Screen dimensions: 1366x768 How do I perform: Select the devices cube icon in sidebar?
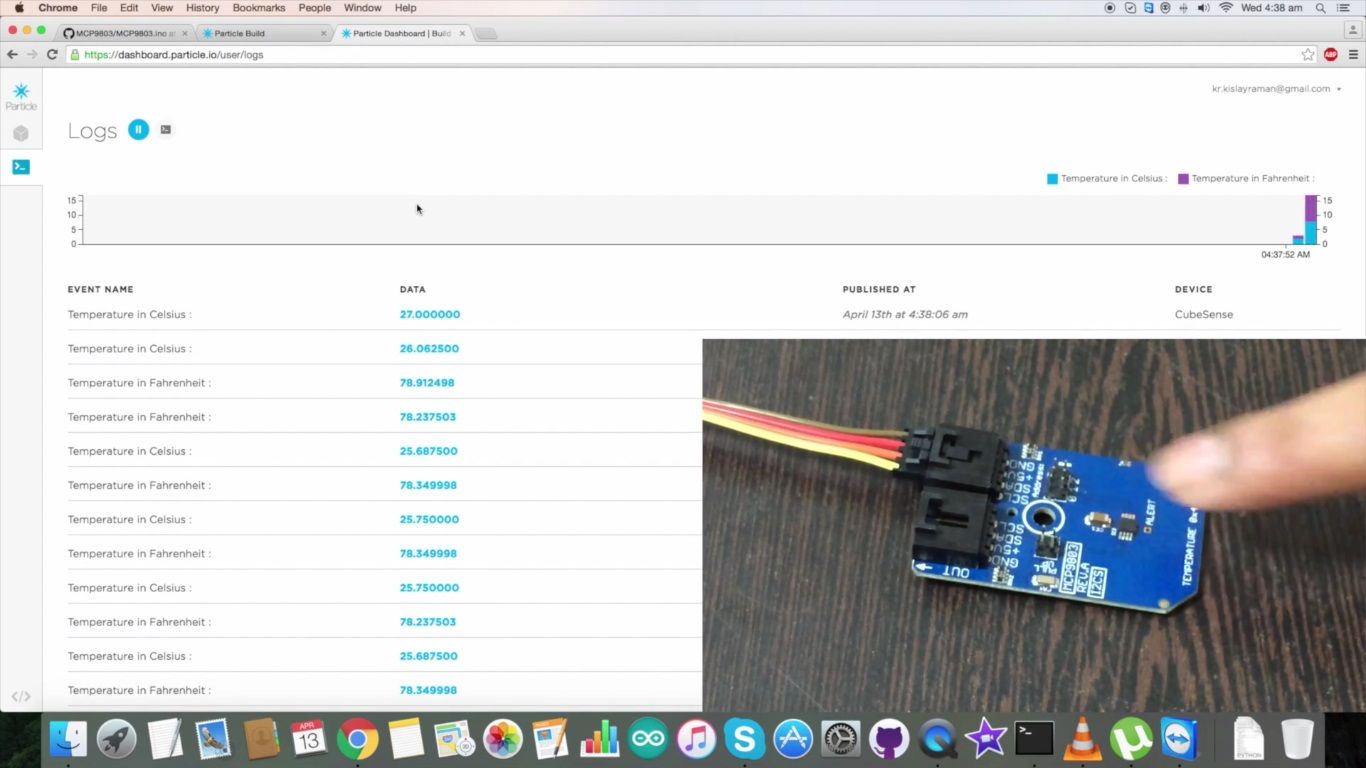tap(20, 132)
